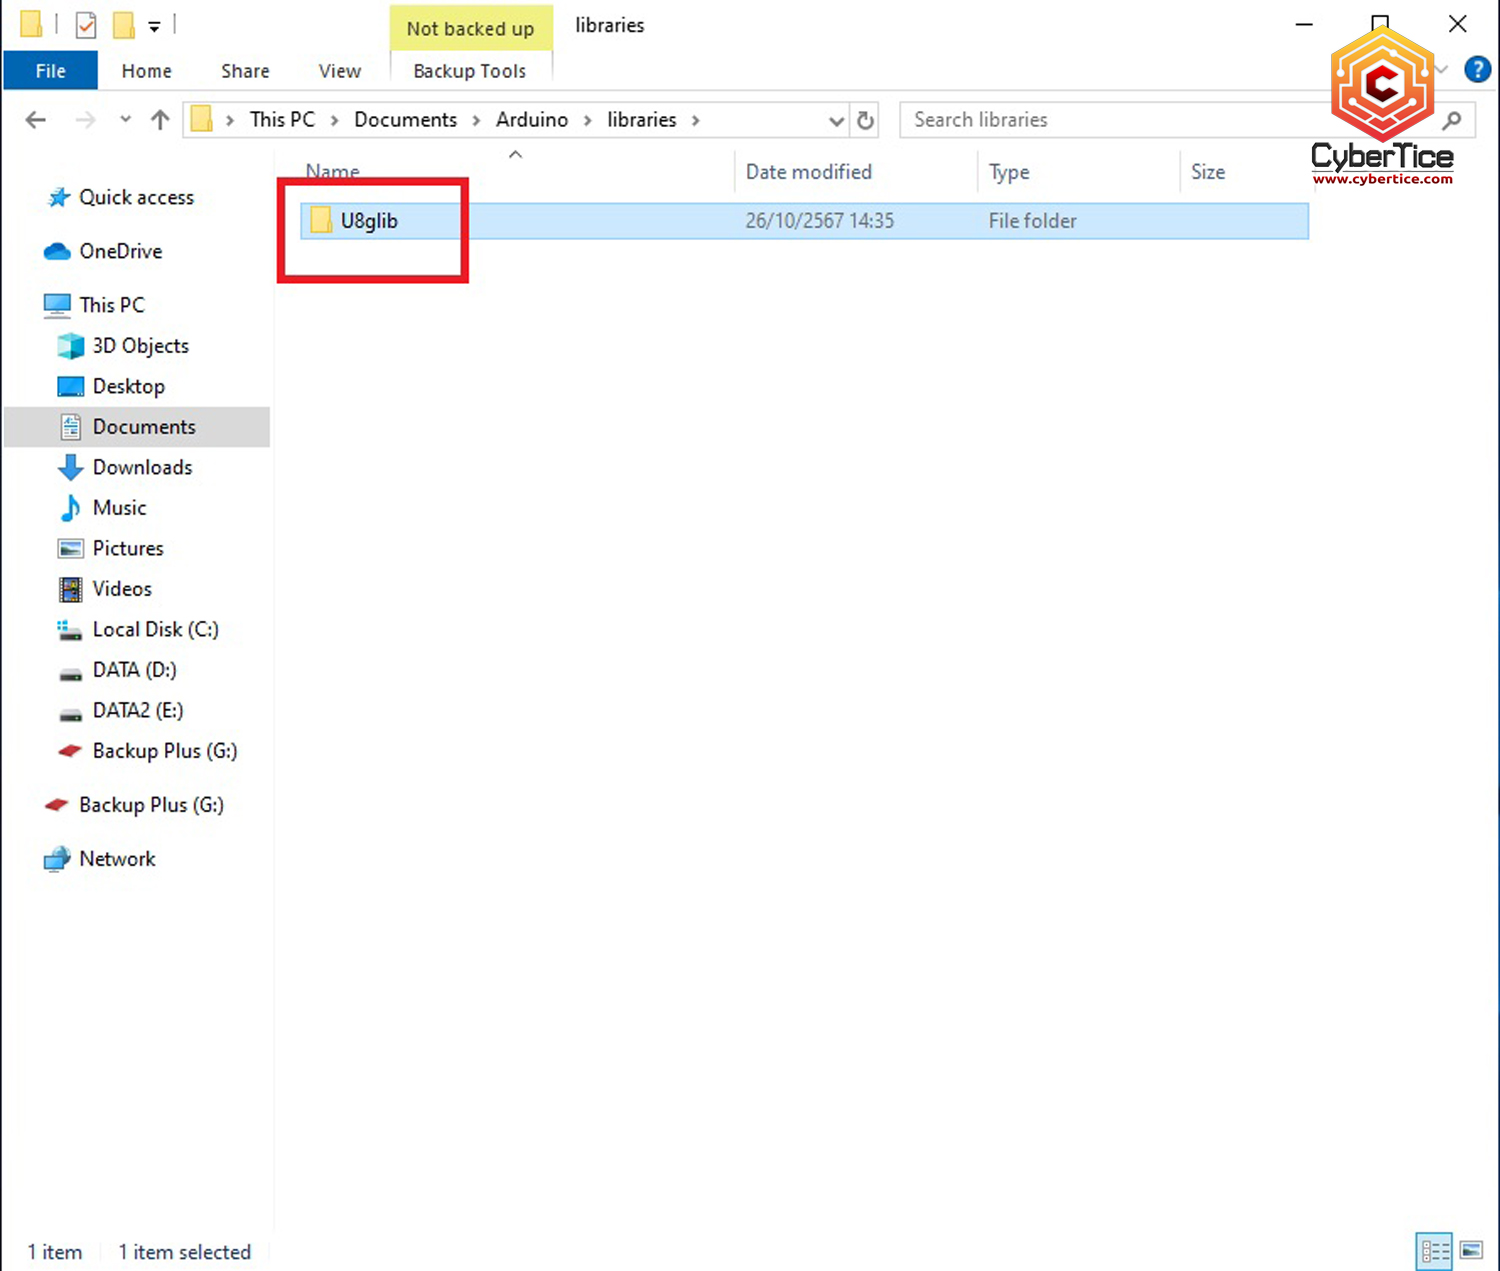Select the Backup Tools tab
The height and width of the screenshot is (1271, 1500).
(469, 71)
